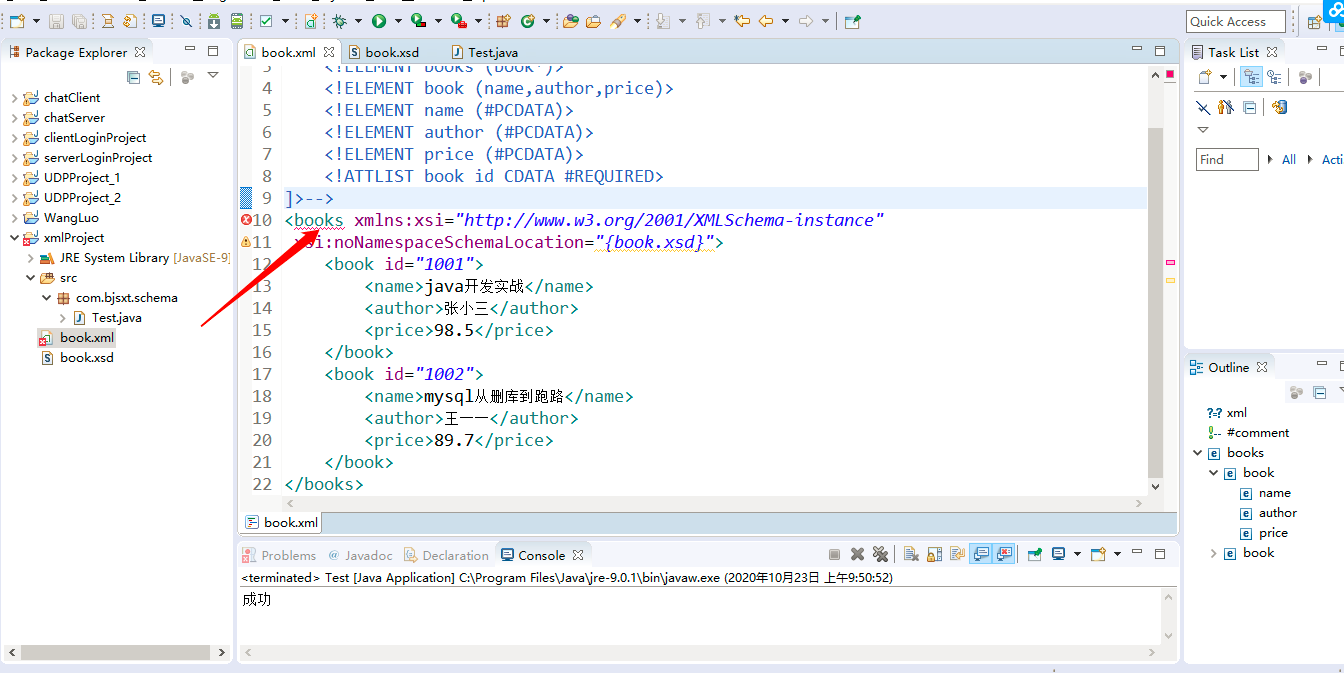Viewport: 1344px width, 673px height.
Task: Click the Last Edit Location icon
Action: (741, 21)
